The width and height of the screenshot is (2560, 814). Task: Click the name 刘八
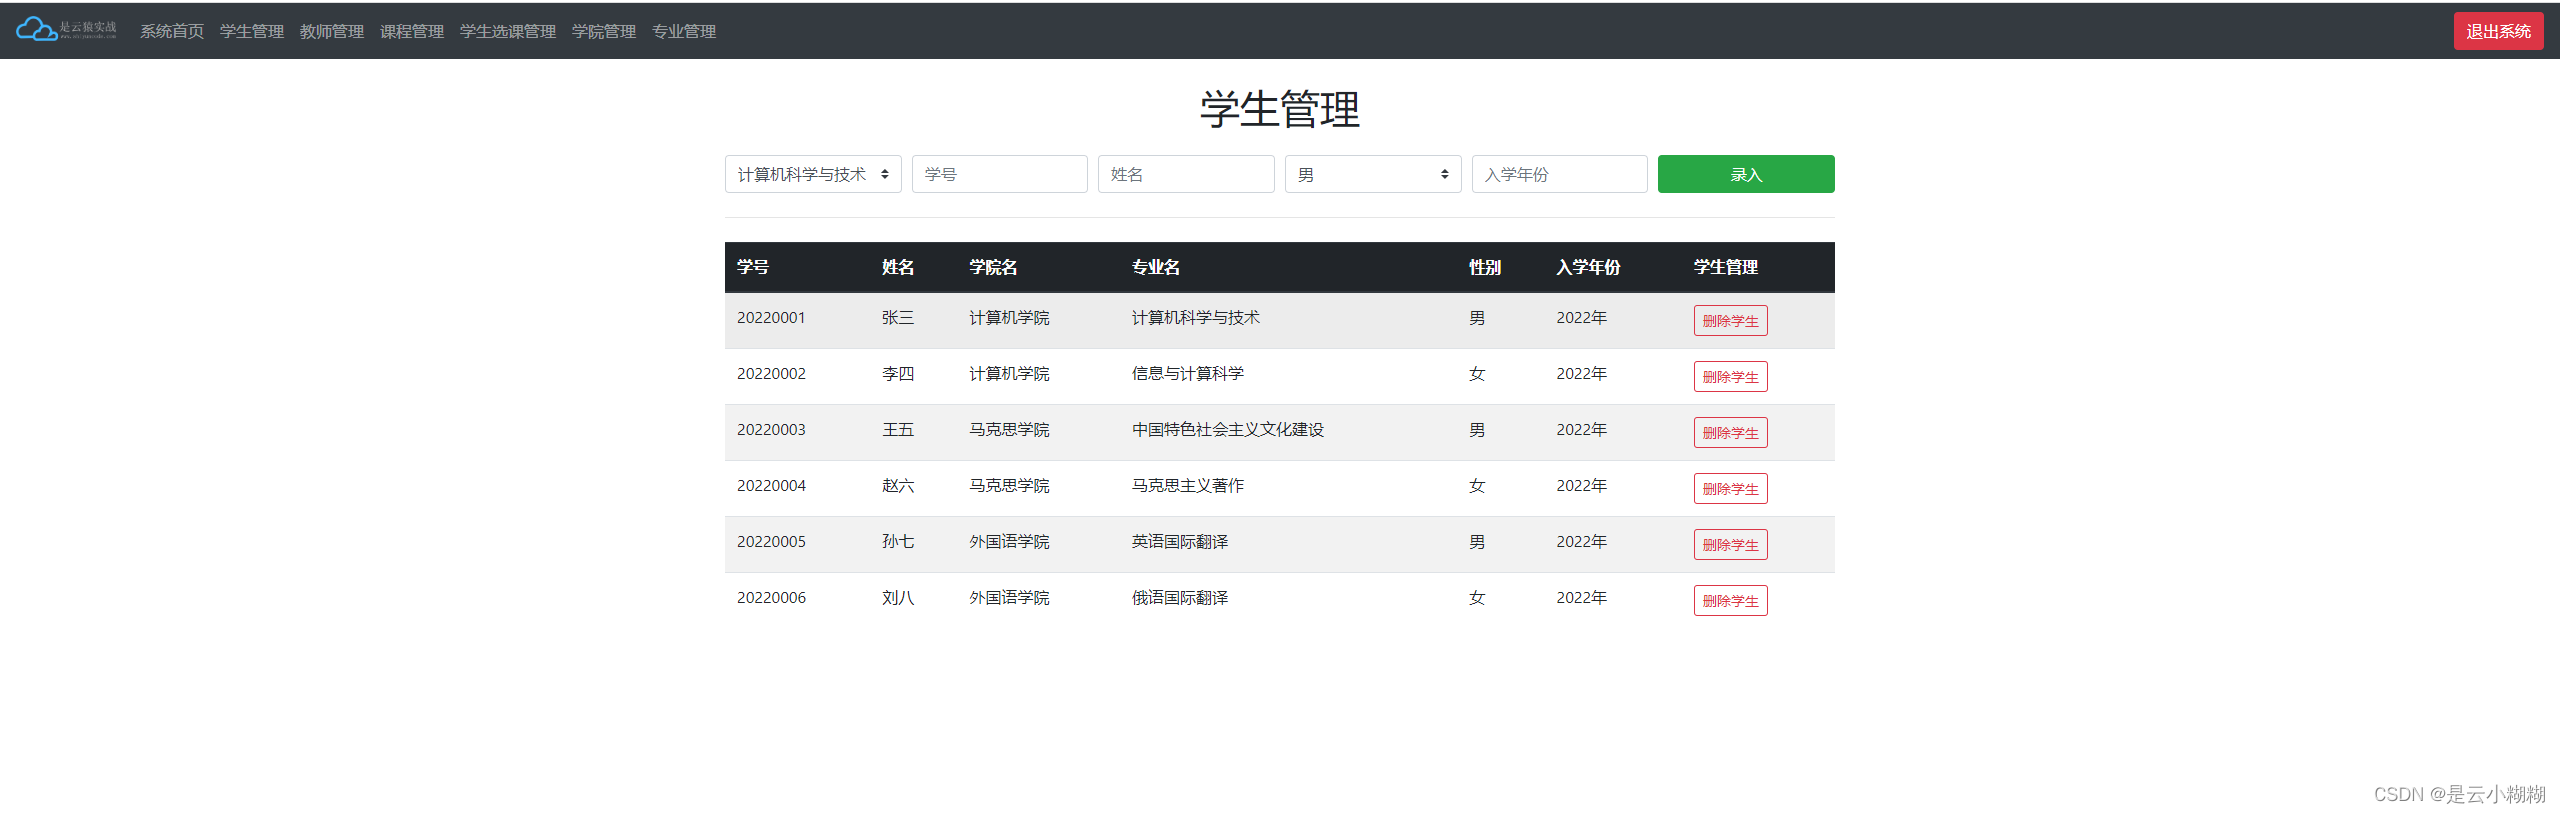click(x=898, y=598)
